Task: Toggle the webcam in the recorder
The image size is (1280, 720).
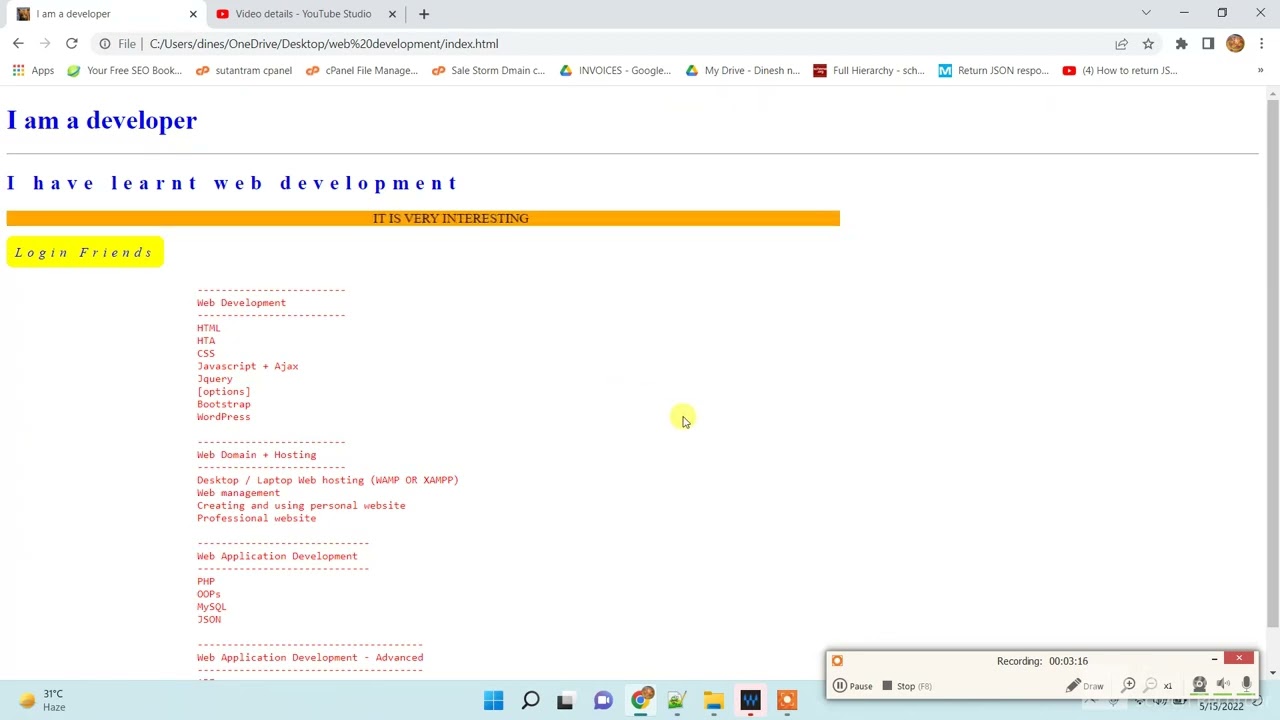Action: pyautogui.click(x=1199, y=685)
